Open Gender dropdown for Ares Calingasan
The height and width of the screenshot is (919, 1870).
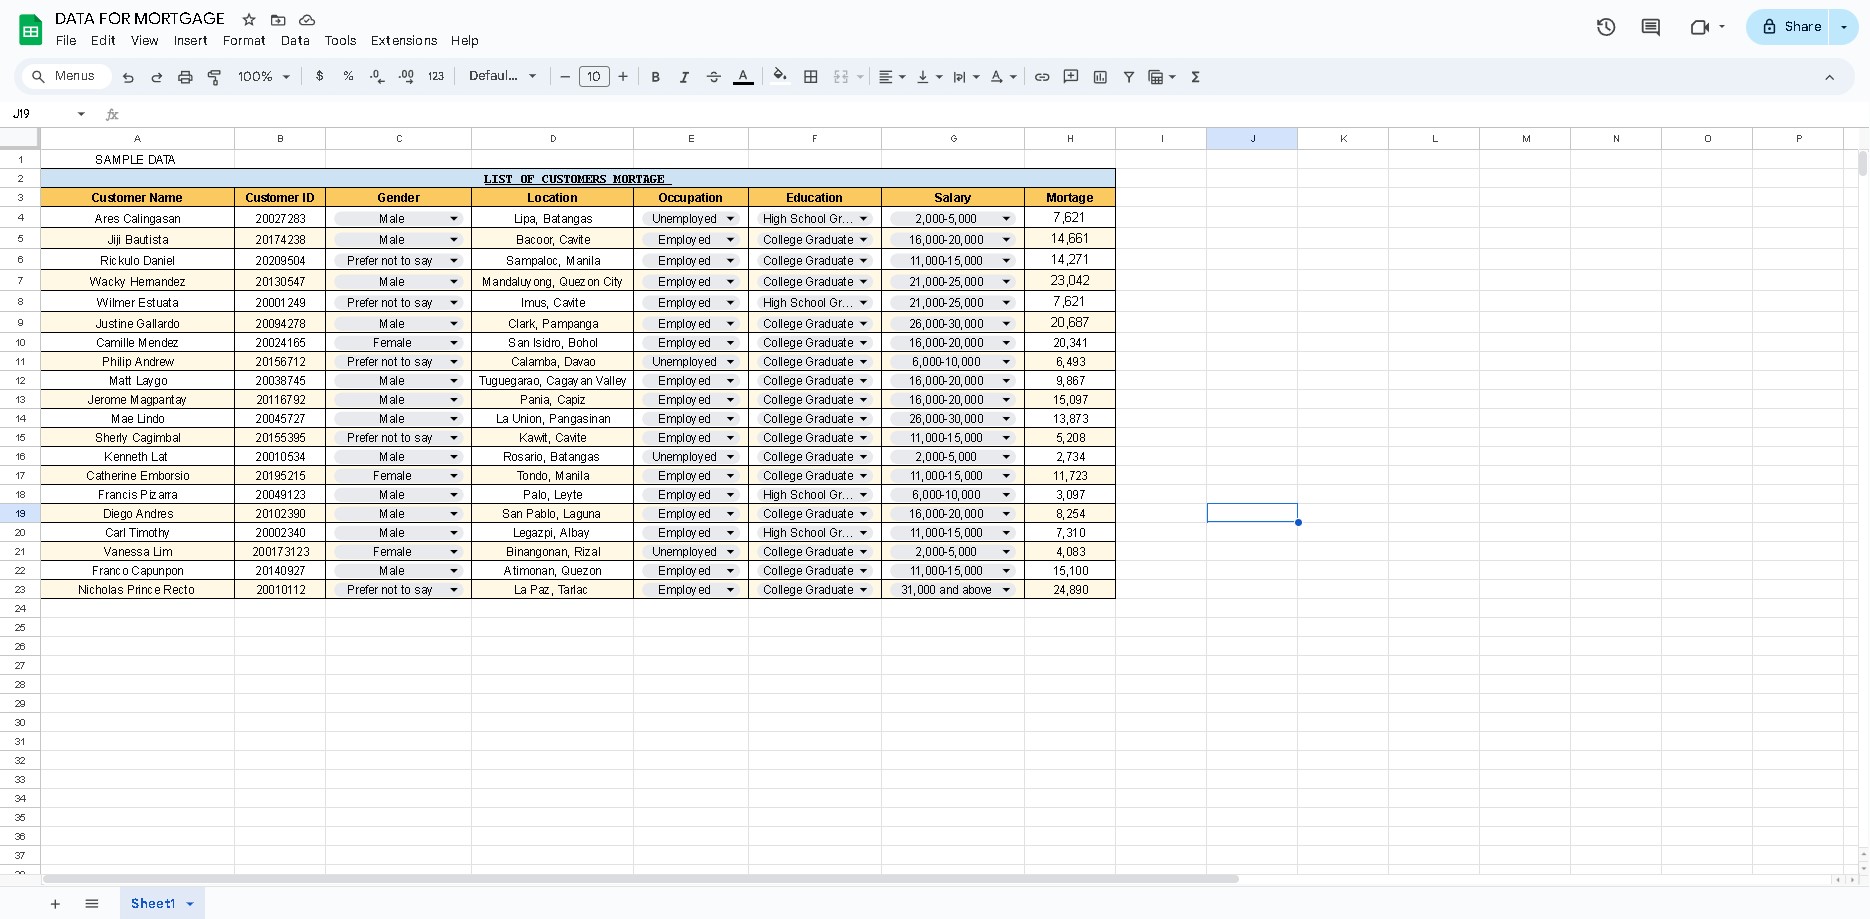pyautogui.click(x=454, y=219)
